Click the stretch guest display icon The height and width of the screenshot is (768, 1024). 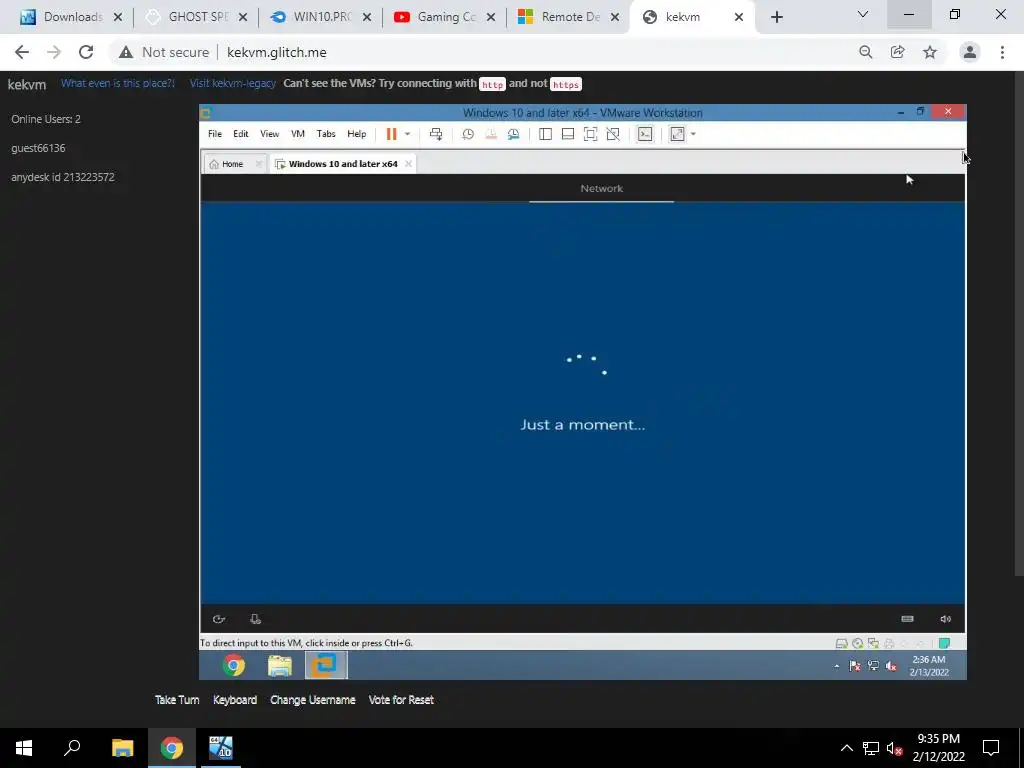677,134
